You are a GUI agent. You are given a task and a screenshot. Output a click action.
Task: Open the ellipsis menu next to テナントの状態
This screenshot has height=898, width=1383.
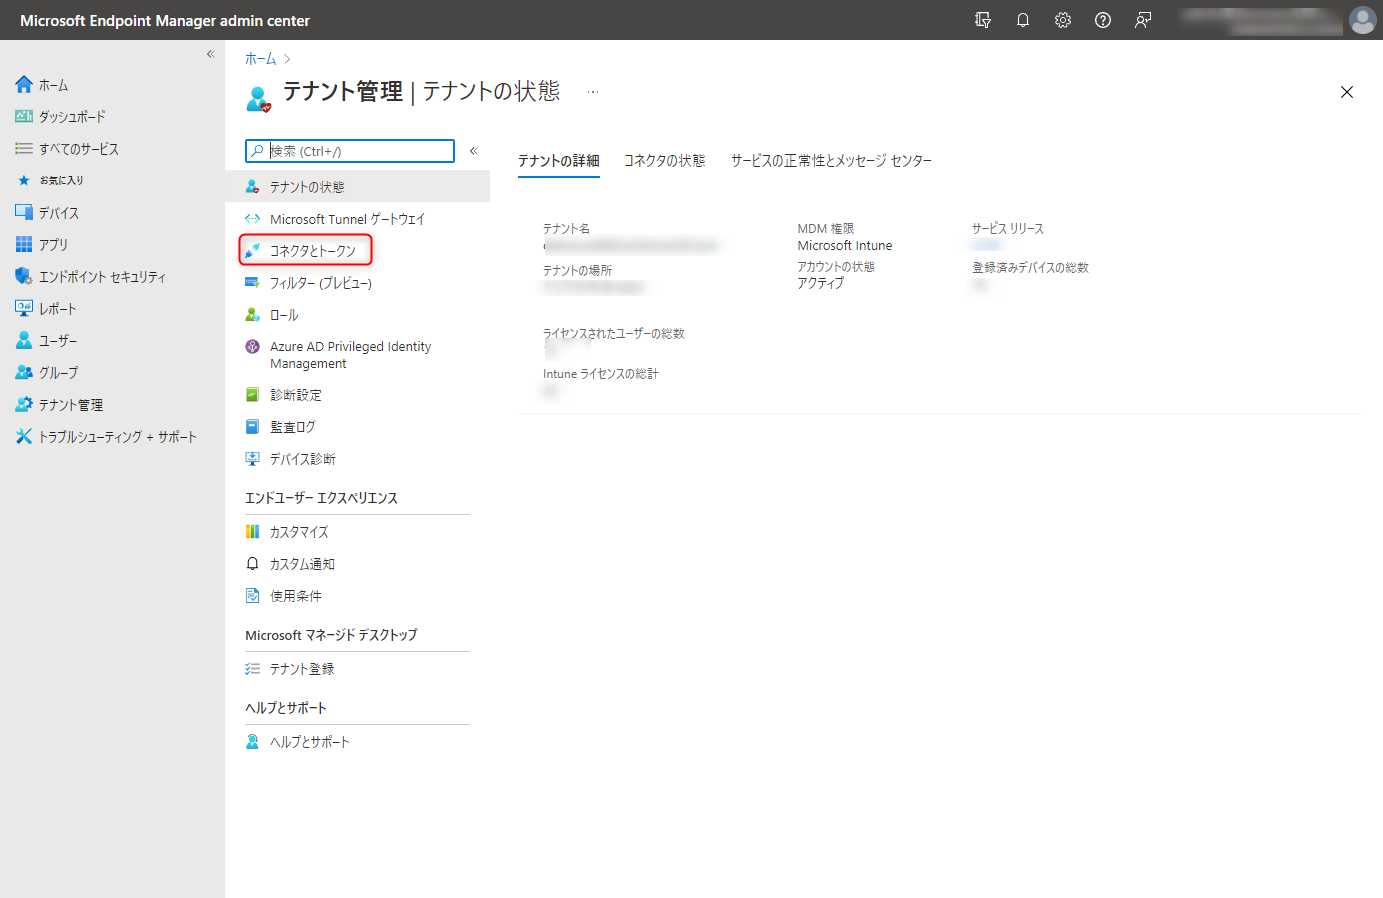(x=592, y=91)
